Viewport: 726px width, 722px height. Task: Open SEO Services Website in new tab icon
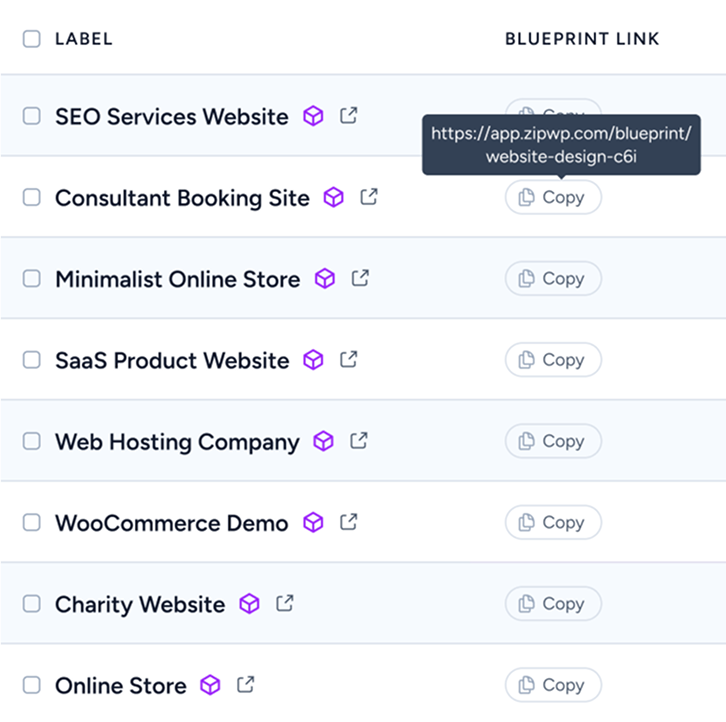click(x=348, y=116)
